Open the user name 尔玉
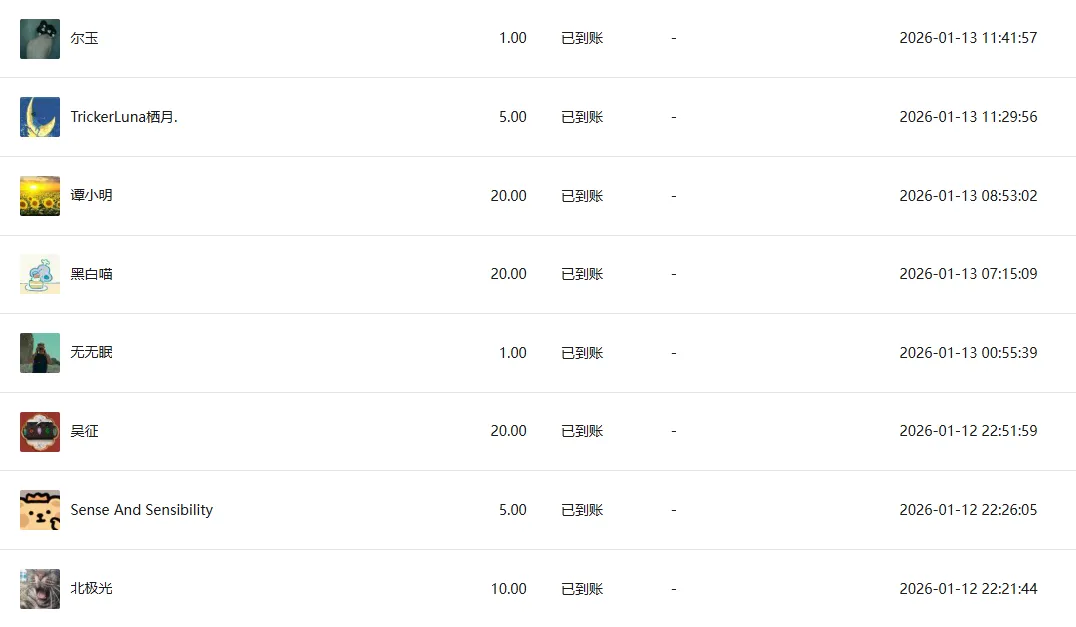 84,39
